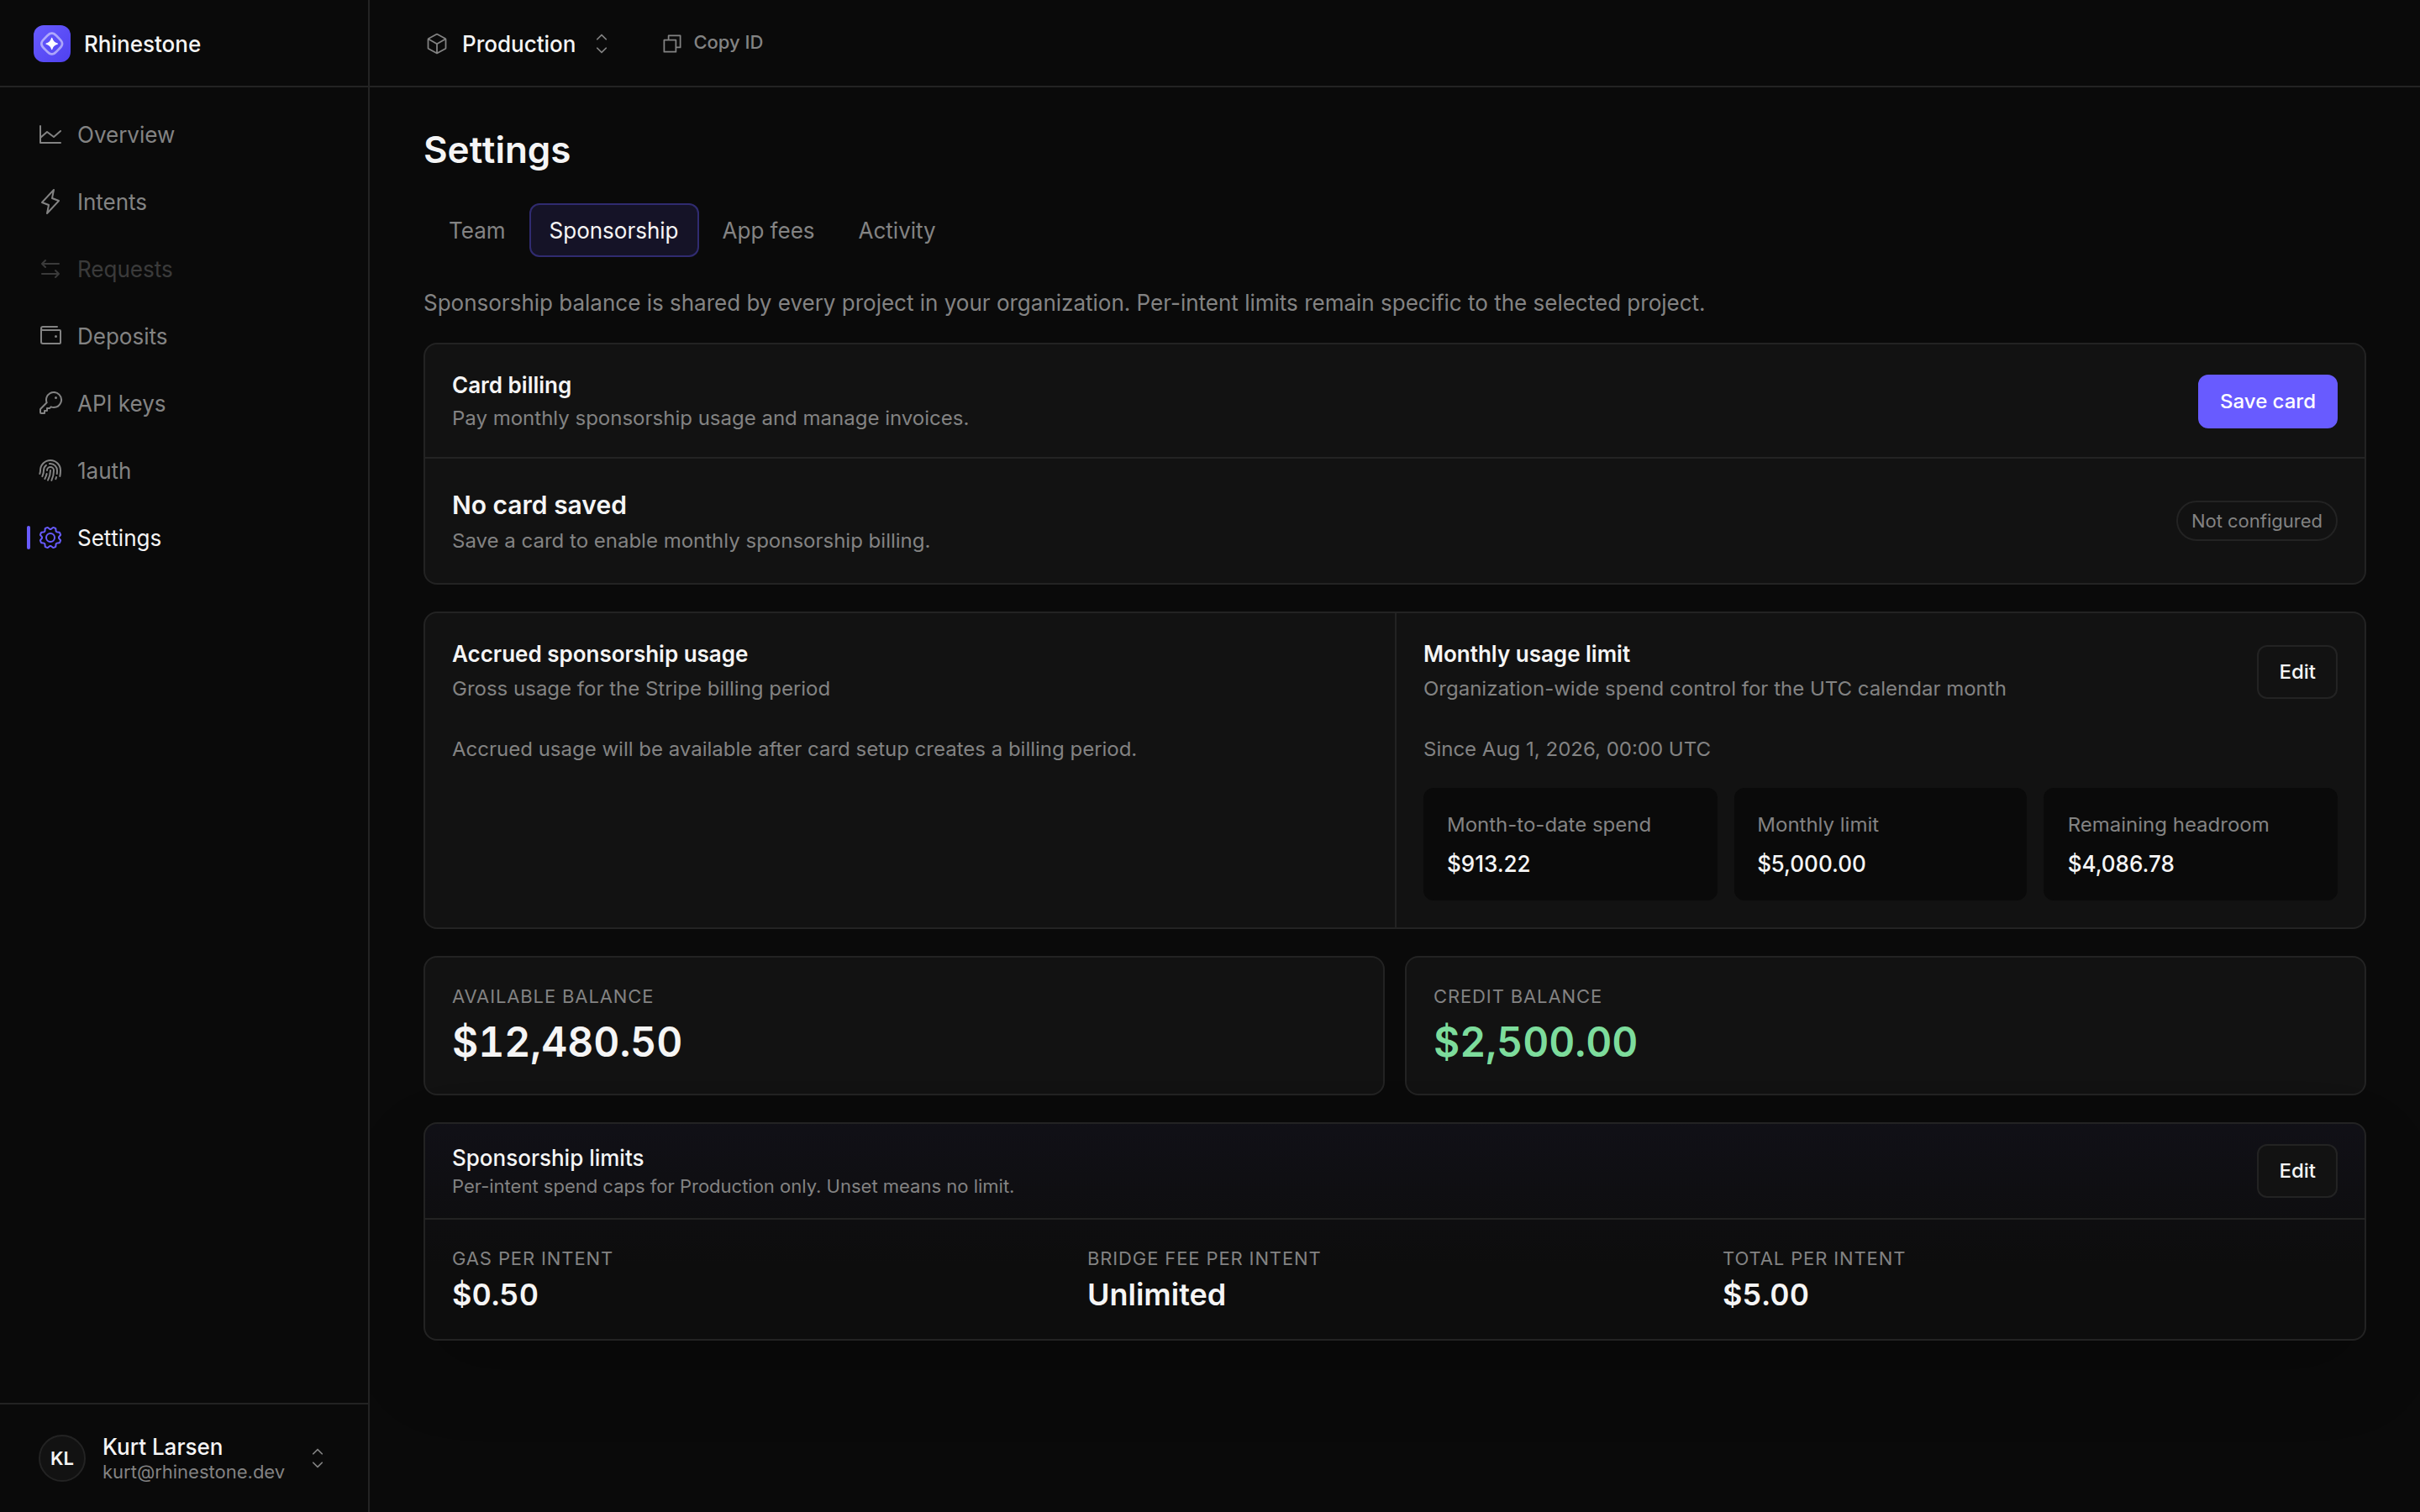Click the $2,500.00 credit balance value
The width and height of the screenshot is (2420, 1512).
pyautogui.click(x=1535, y=1042)
